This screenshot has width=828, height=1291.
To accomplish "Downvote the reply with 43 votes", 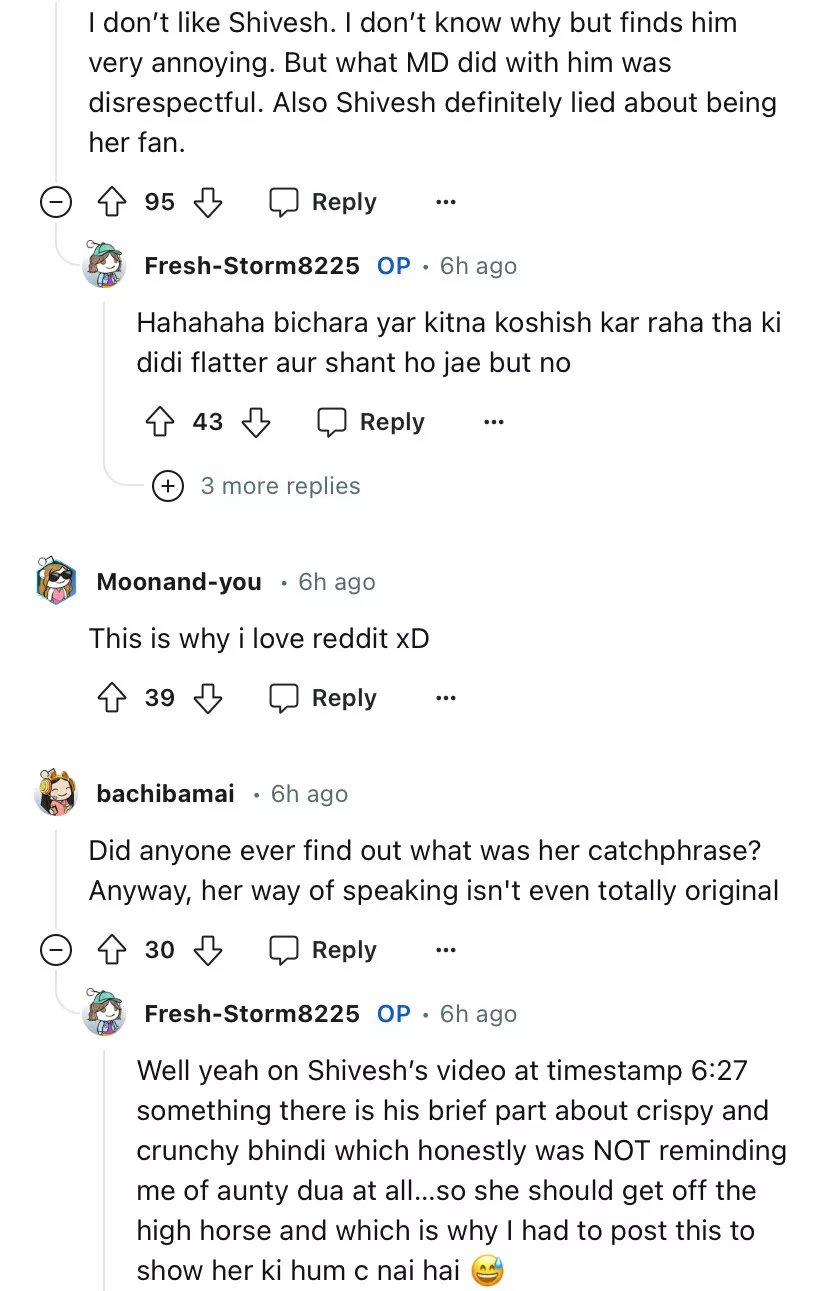I will (x=256, y=422).
